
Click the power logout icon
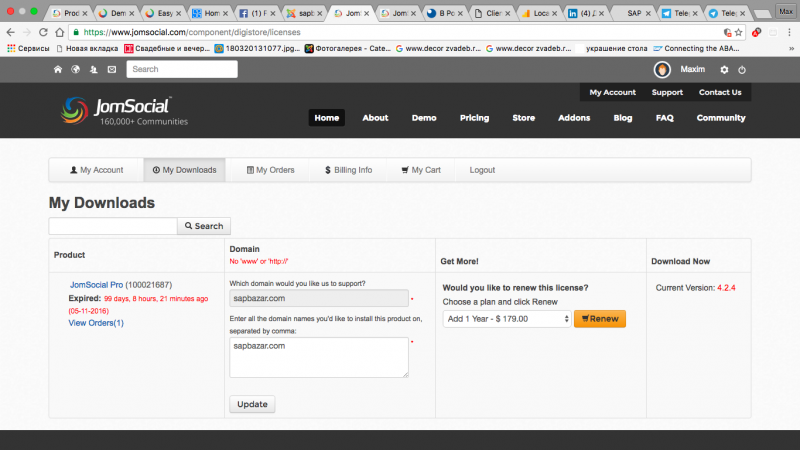[742, 69]
